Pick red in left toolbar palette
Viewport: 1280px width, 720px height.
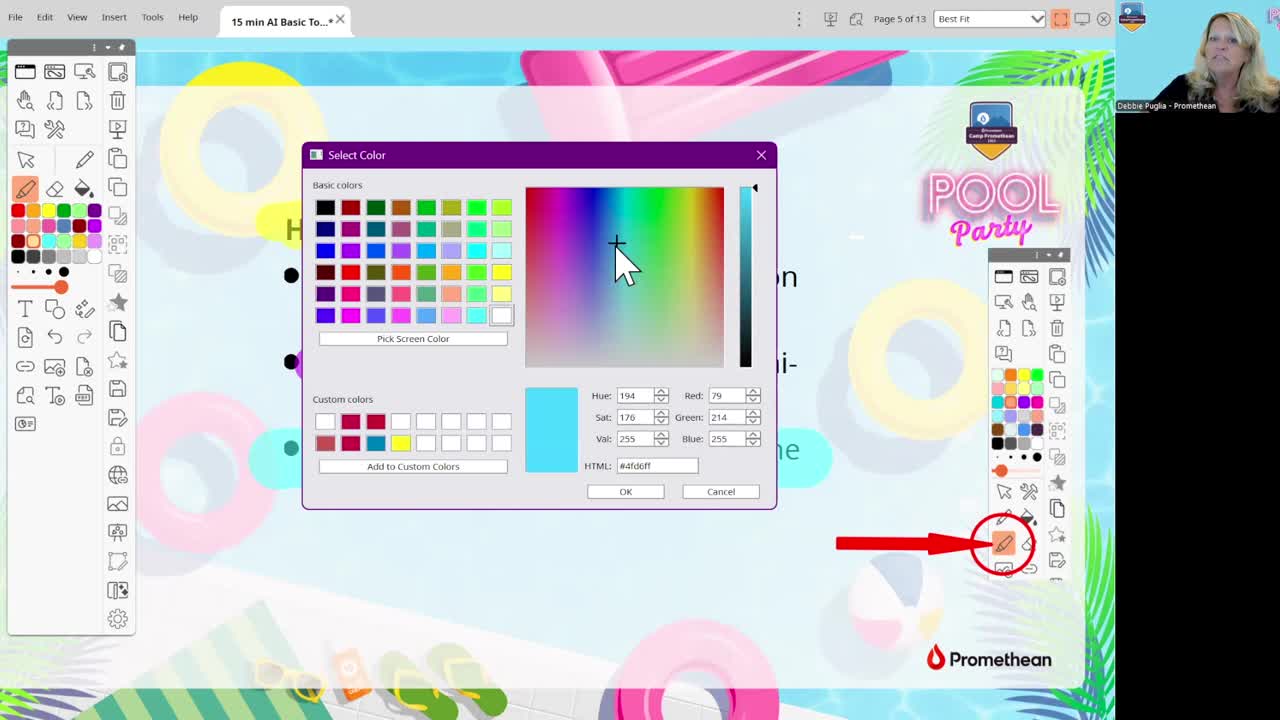point(18,210)
